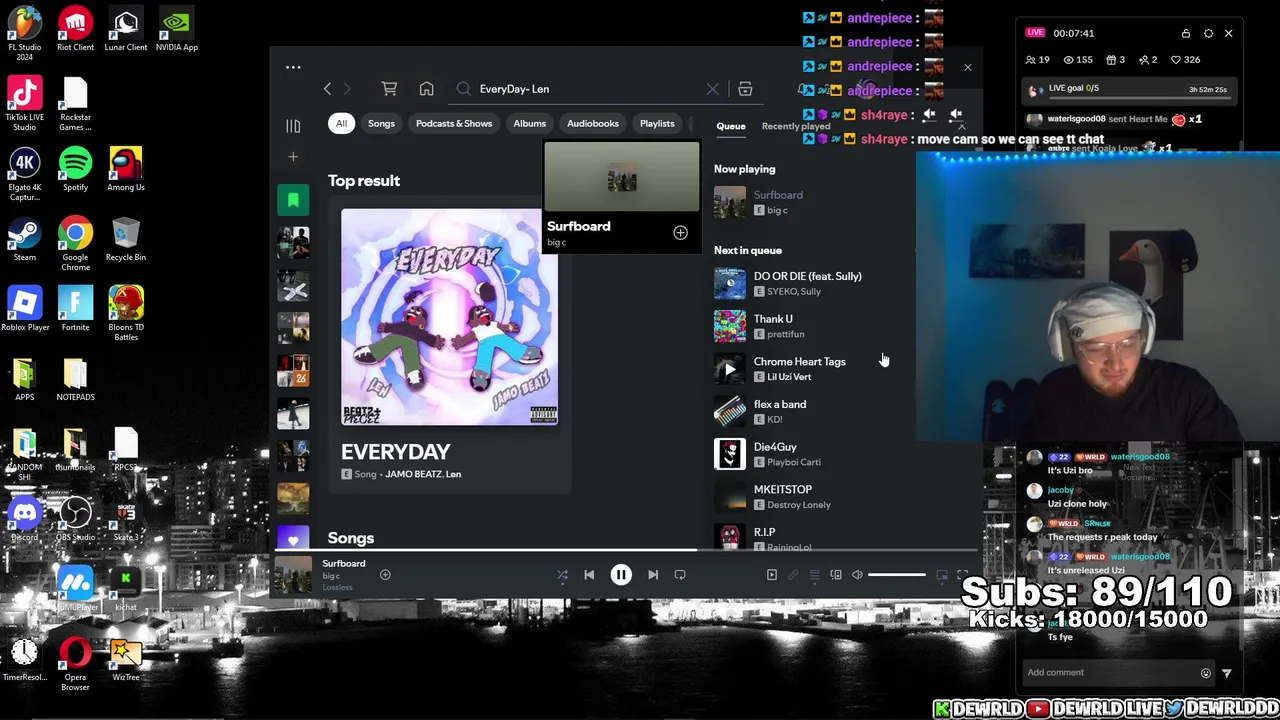Collapse Your Library sidebar icon
The height and width of the screenshot is (720, 1280).
tap(293, 126)
